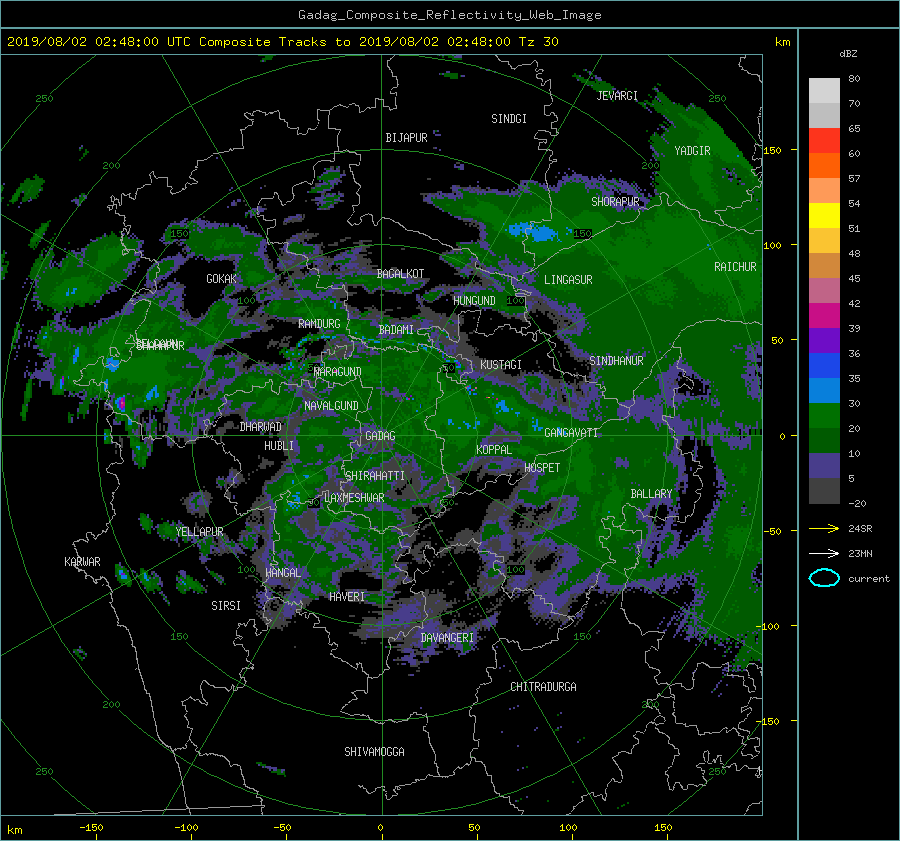Select the SHORAPUR label
The width and height of the screenshot is (900, 841).
click(x=615, y=202)
